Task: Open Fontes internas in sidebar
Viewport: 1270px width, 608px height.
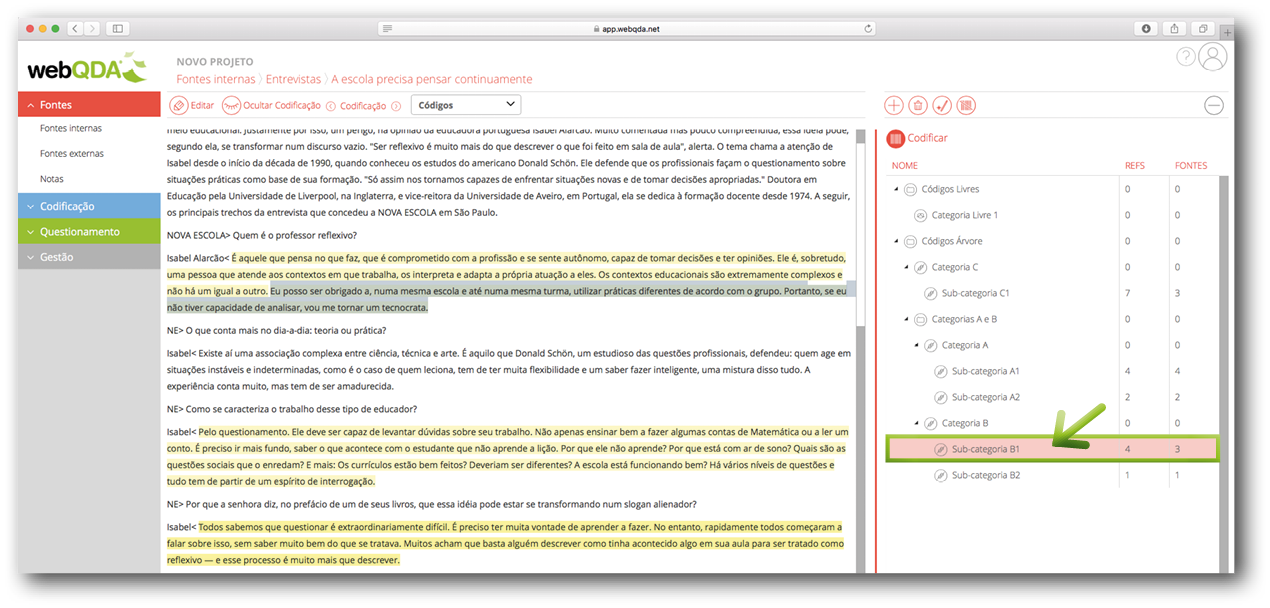Action: pyautogui.click(x=71, y=128)
